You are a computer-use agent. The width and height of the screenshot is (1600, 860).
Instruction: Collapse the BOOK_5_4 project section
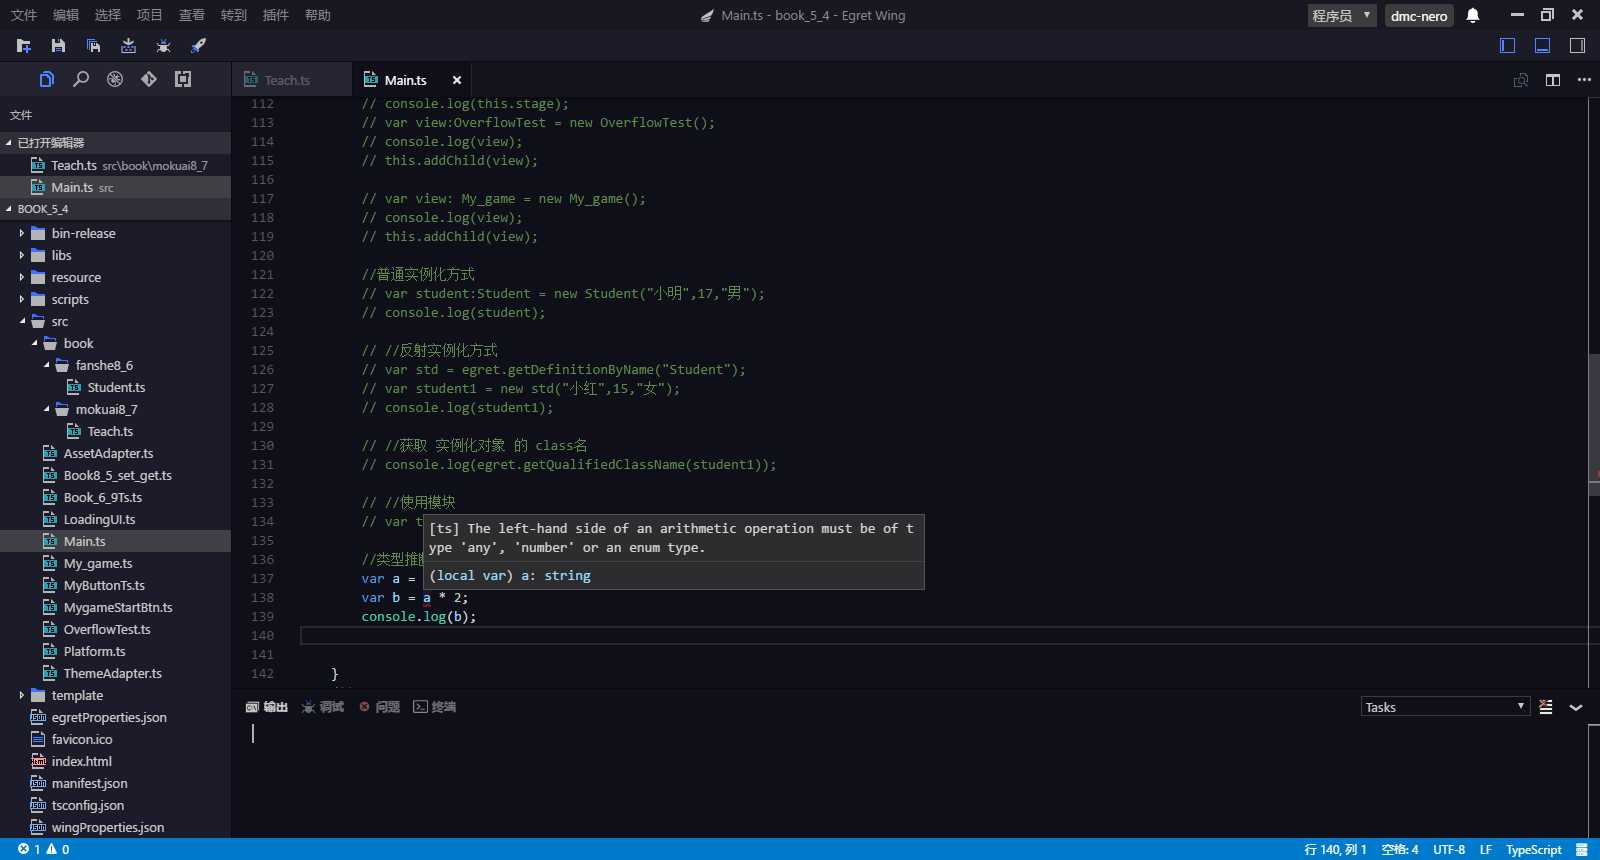115,209
